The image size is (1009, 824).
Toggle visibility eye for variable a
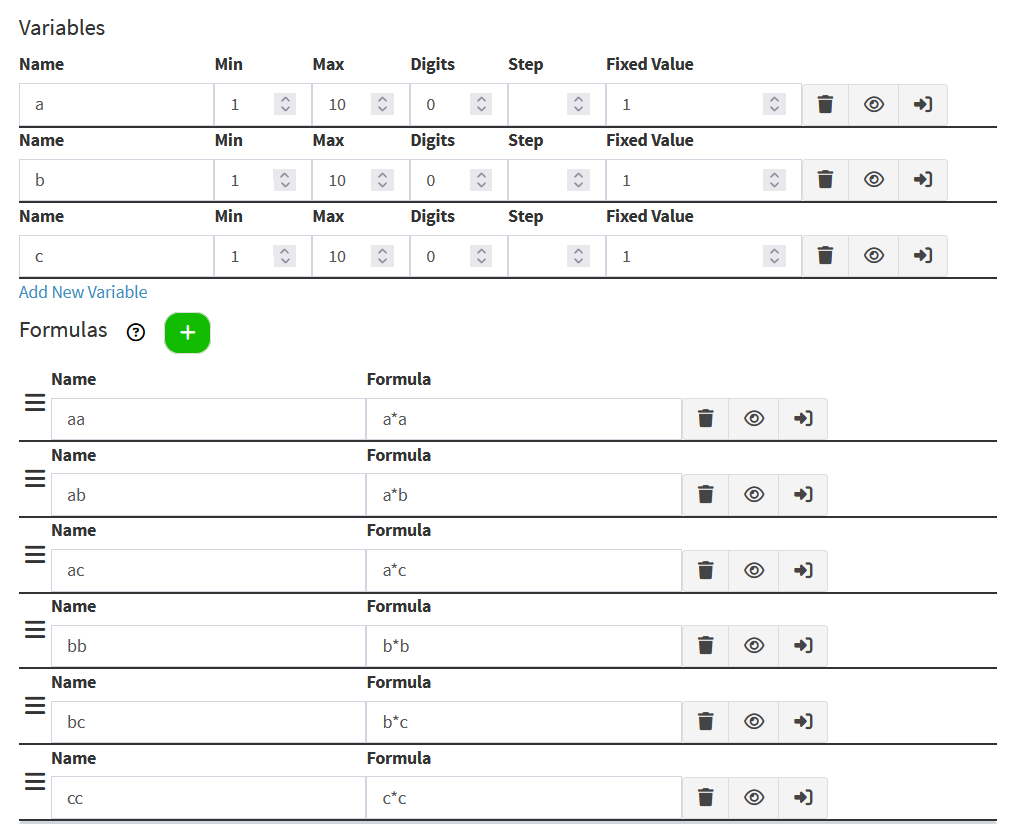873,104
